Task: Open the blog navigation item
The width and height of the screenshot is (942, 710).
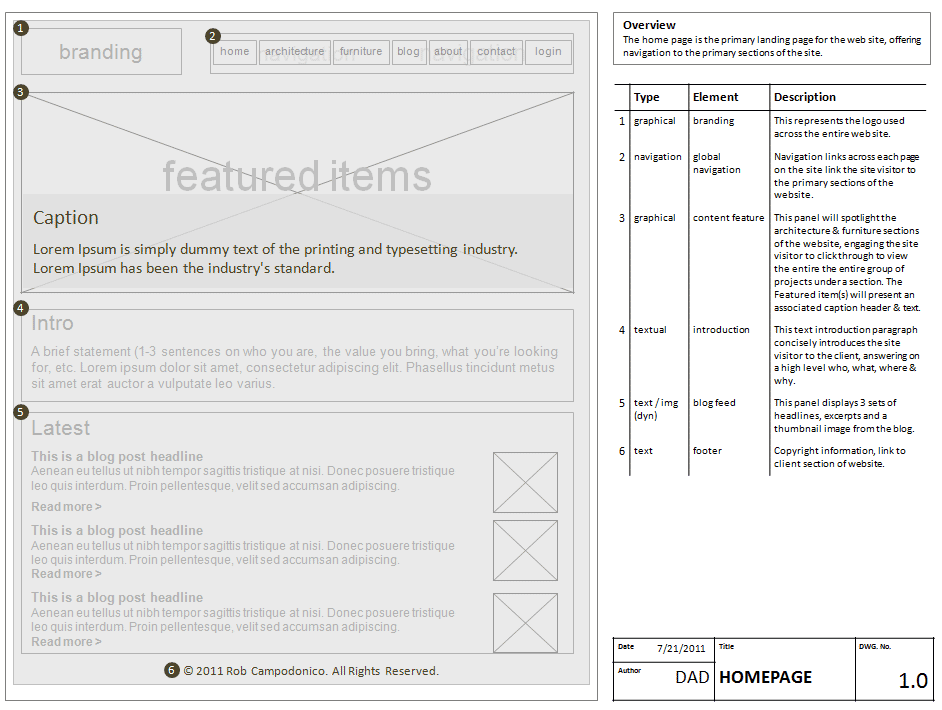Action: coord(409,52)
